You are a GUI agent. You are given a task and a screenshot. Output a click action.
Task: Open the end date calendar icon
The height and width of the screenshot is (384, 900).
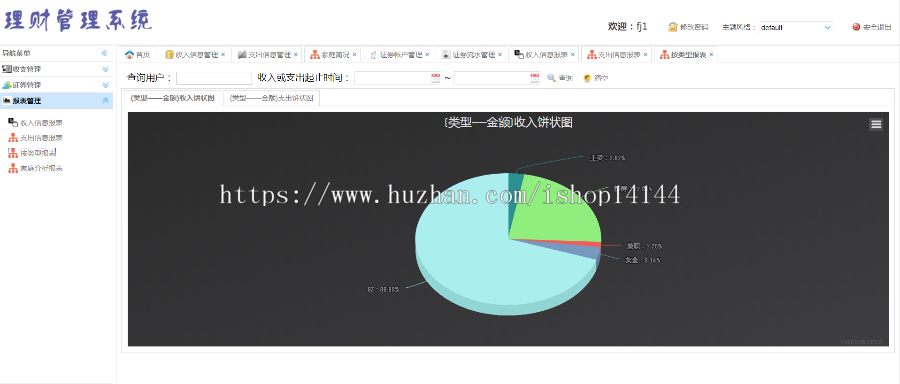535,78
